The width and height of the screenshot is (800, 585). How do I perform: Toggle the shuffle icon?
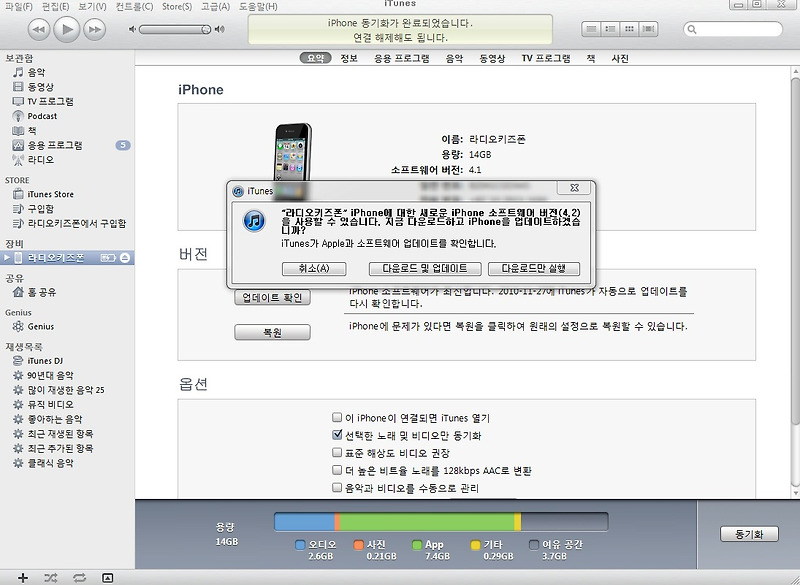click(x=51, y=577)
